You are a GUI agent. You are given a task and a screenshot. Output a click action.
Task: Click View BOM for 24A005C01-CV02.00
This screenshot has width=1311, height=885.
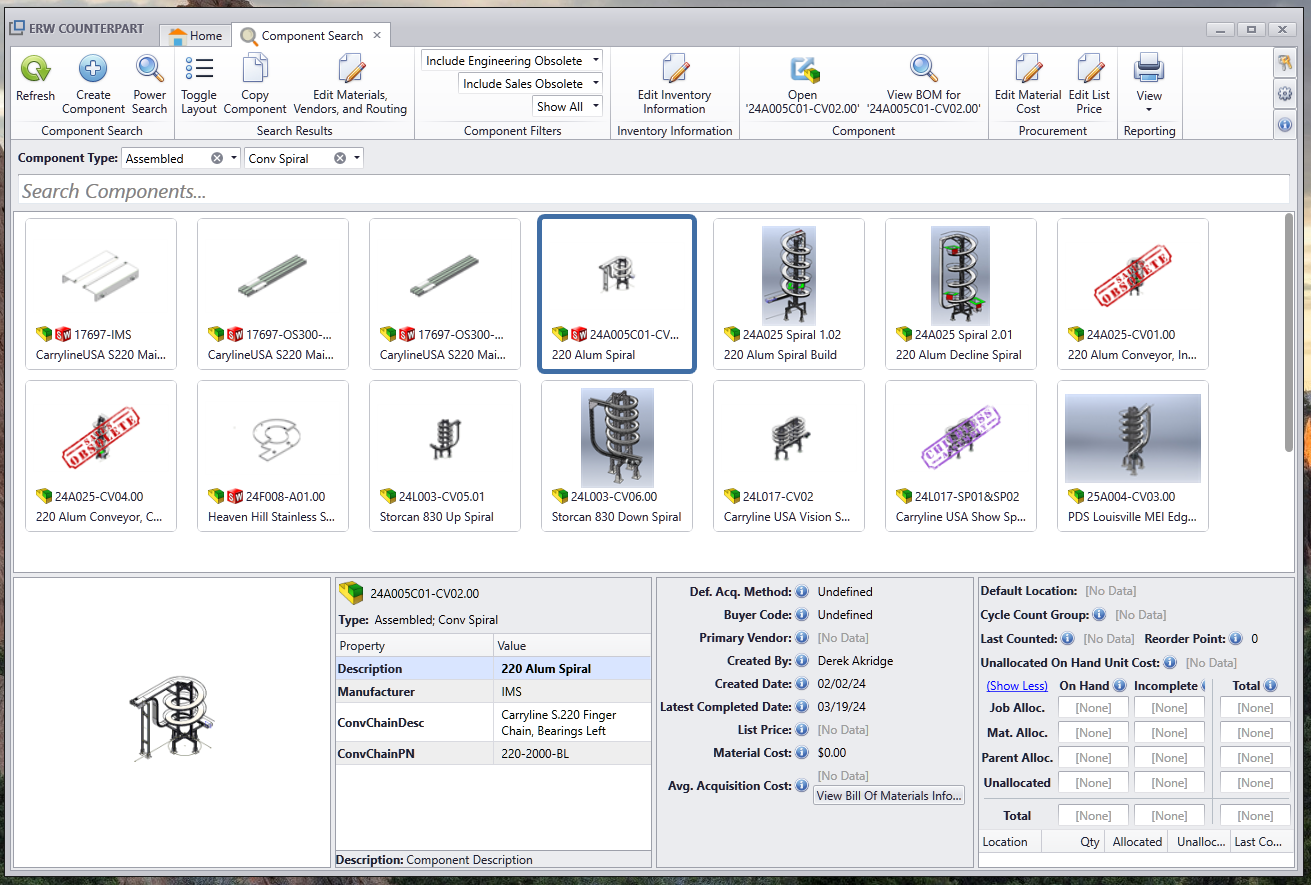tap(923, 70)
